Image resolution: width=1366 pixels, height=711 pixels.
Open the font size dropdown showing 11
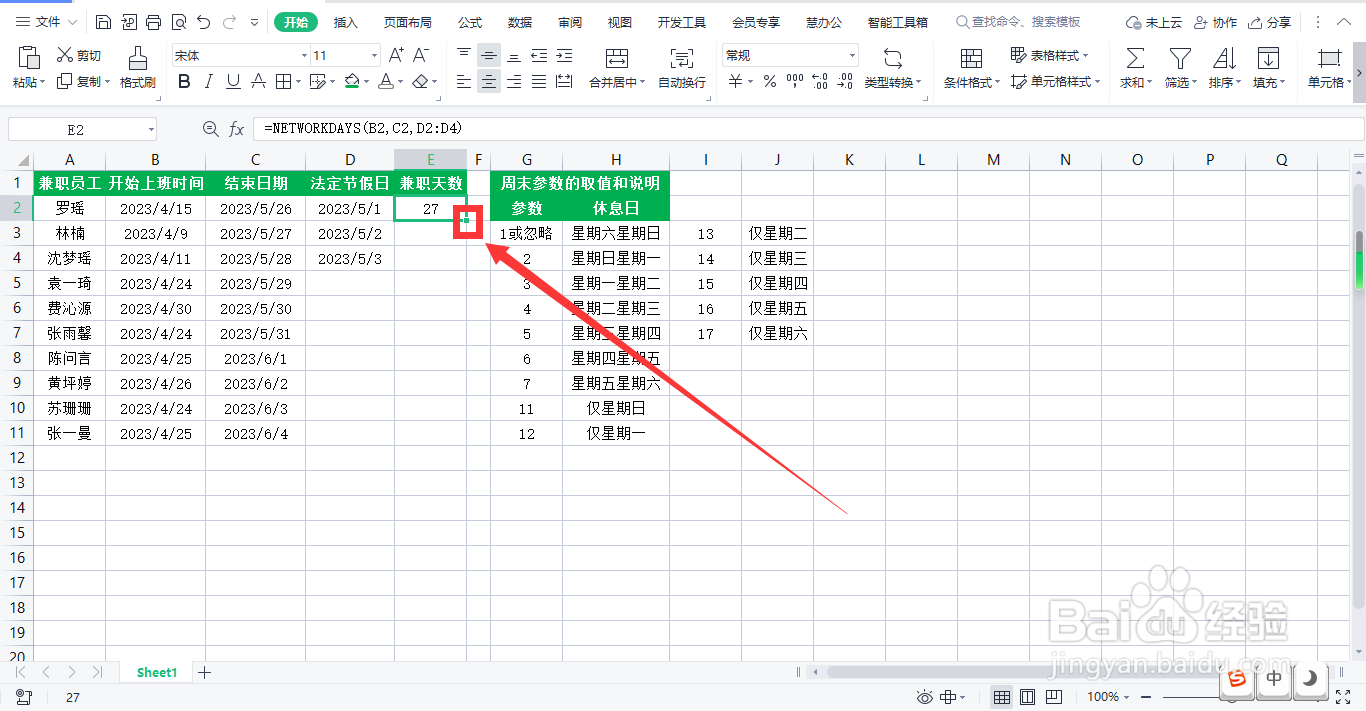(375, 56)
